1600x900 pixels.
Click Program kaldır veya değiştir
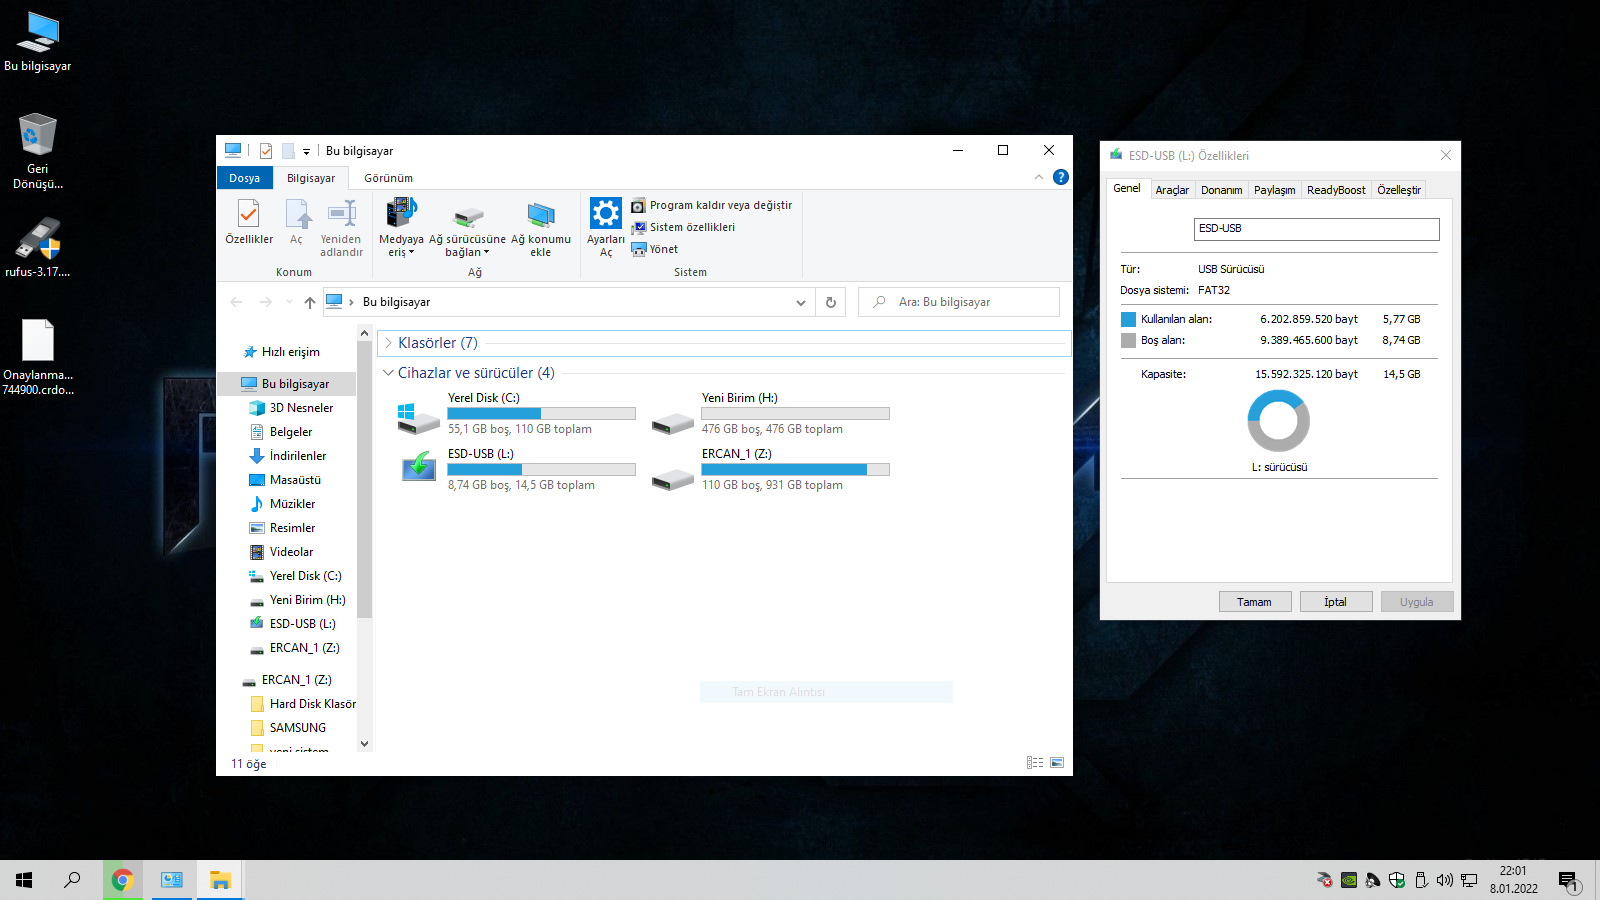point(711,205)
